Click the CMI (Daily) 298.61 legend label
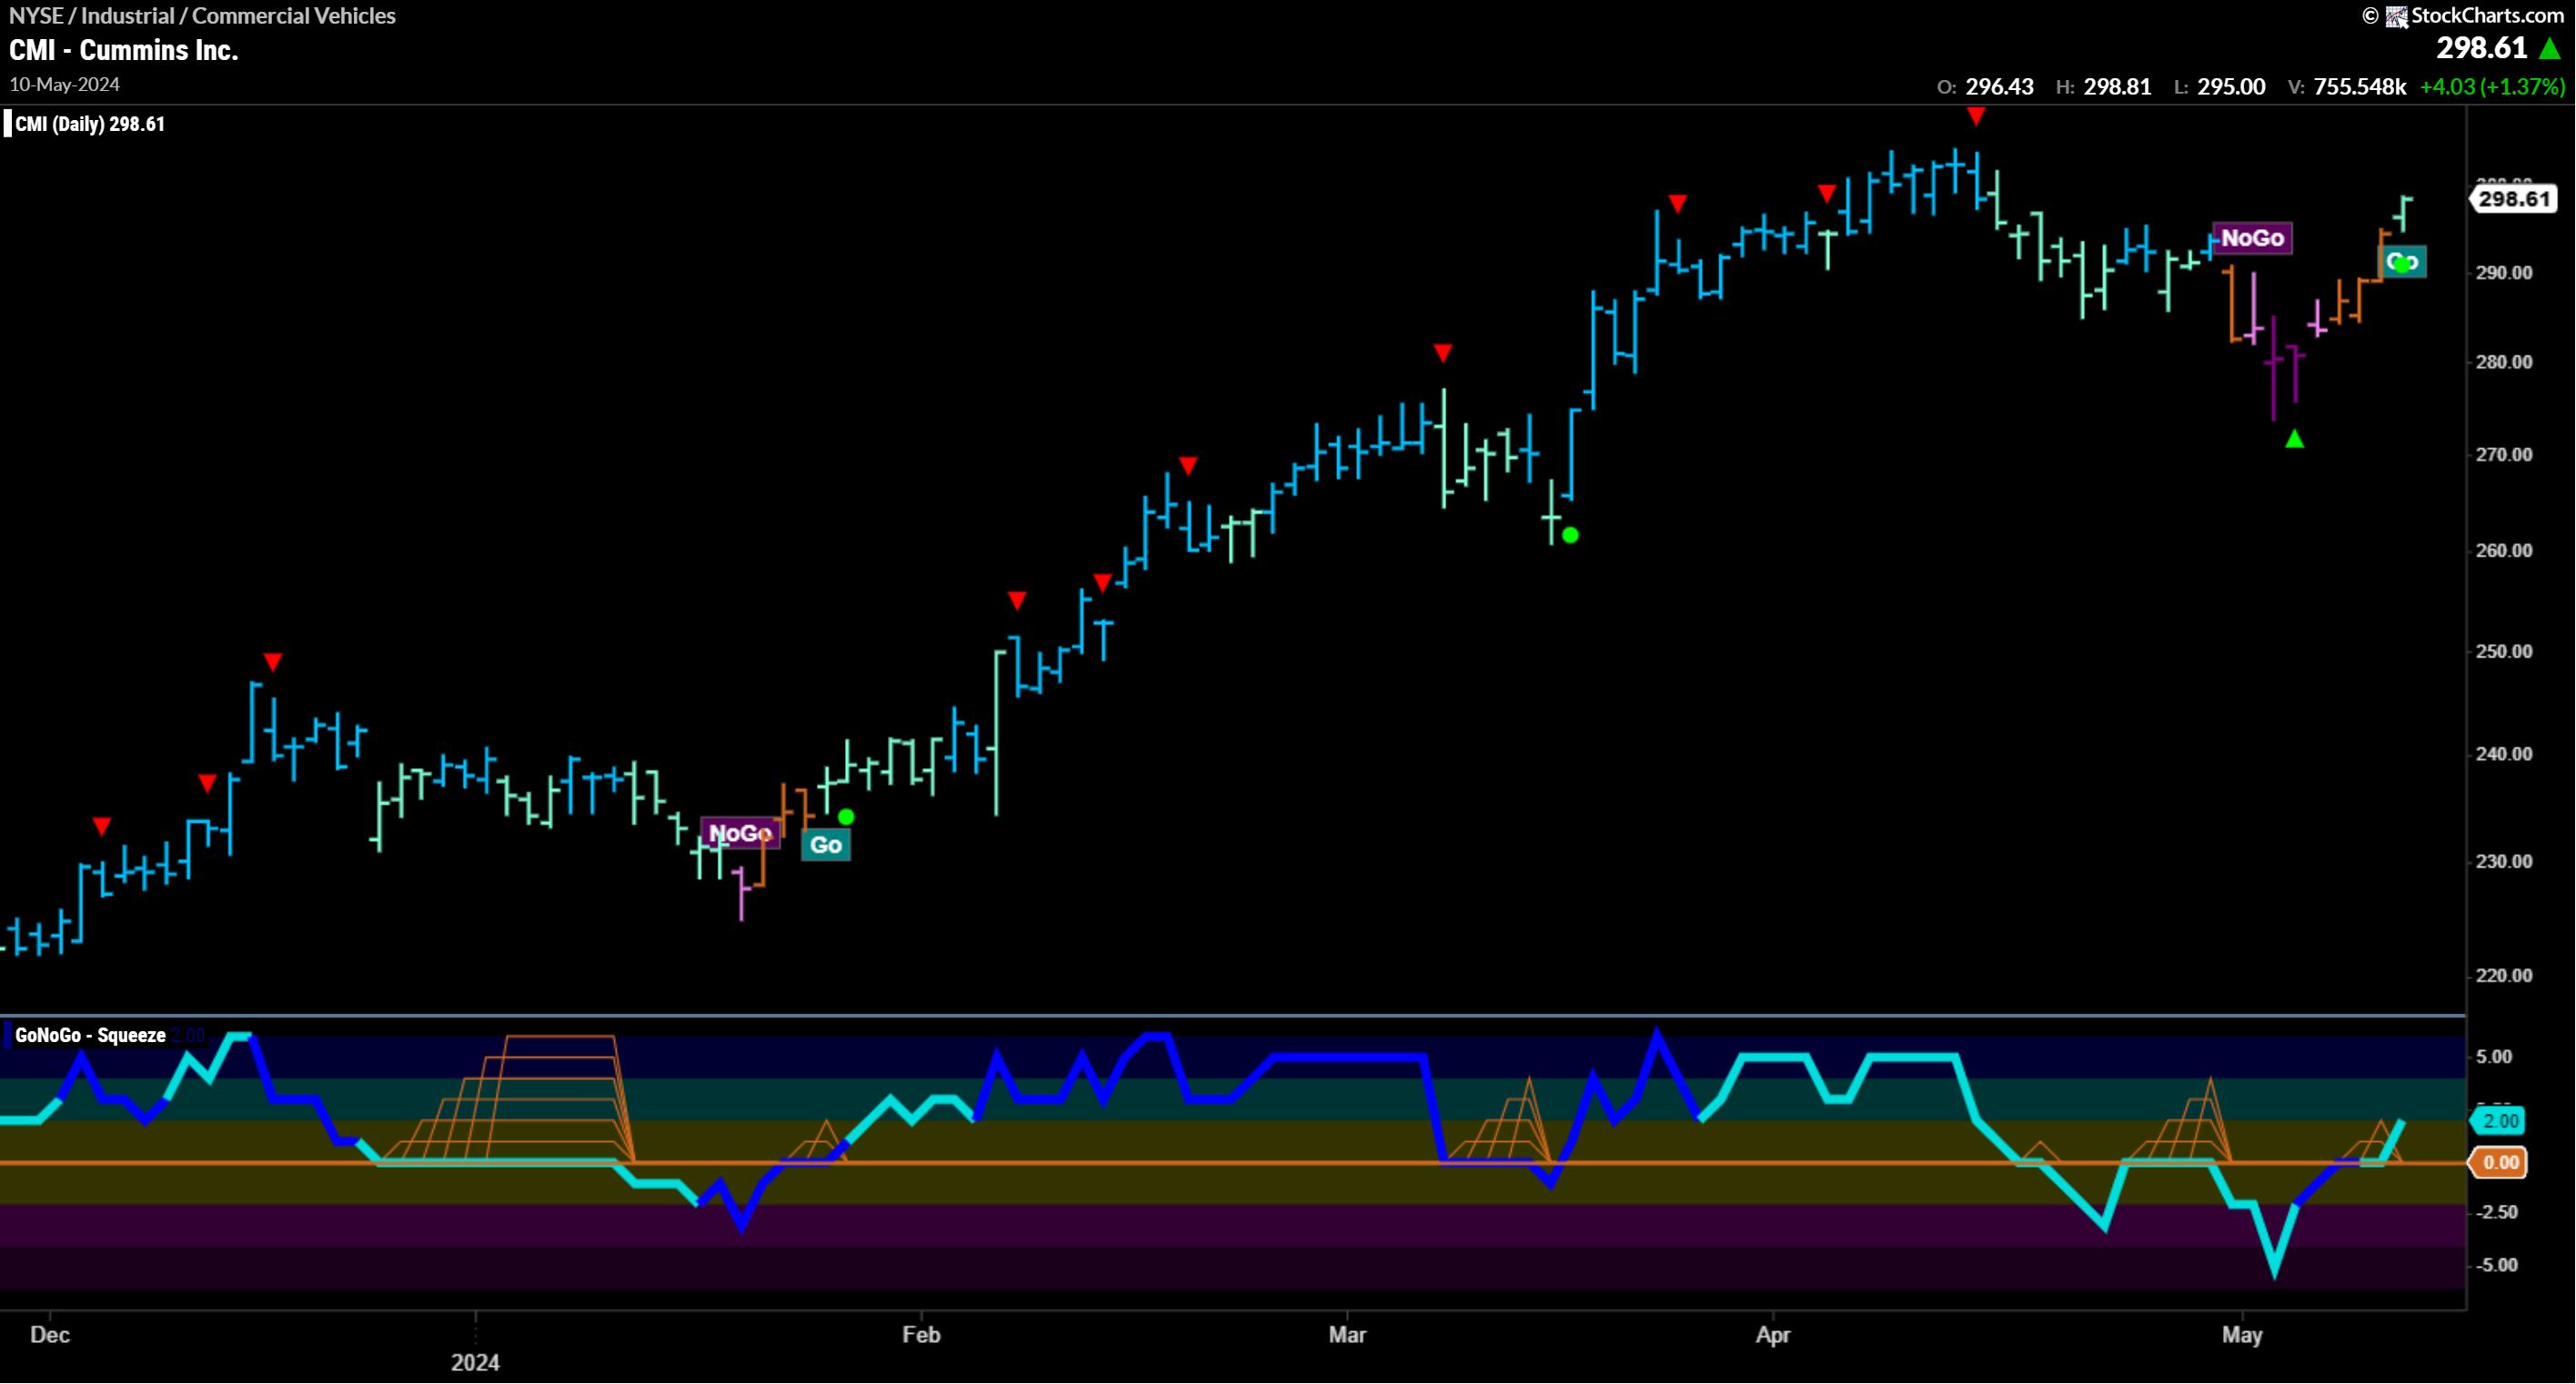This screenshot has height=1384, width=2576. 90,124
